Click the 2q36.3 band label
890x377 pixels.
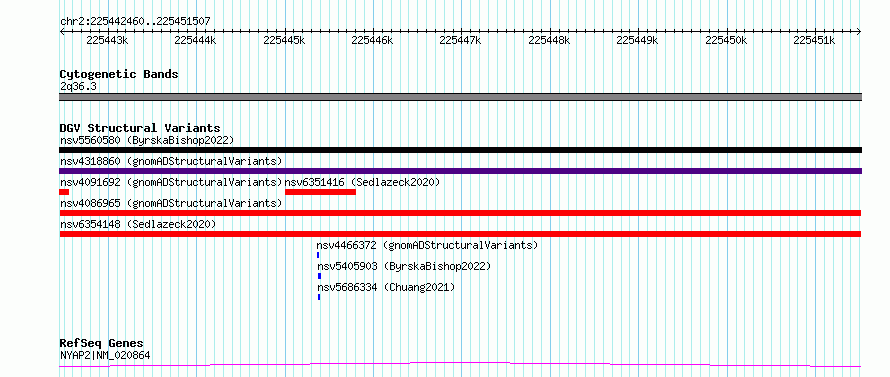click(x=78, y=87)
